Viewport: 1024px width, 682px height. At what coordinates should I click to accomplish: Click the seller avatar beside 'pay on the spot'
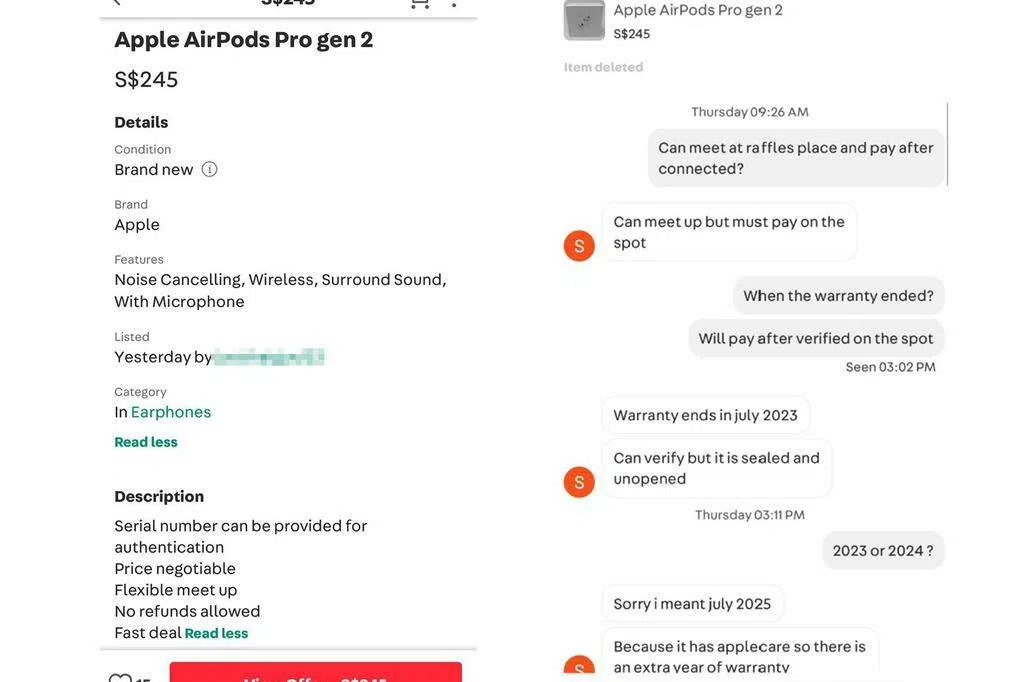pos(579,246)
